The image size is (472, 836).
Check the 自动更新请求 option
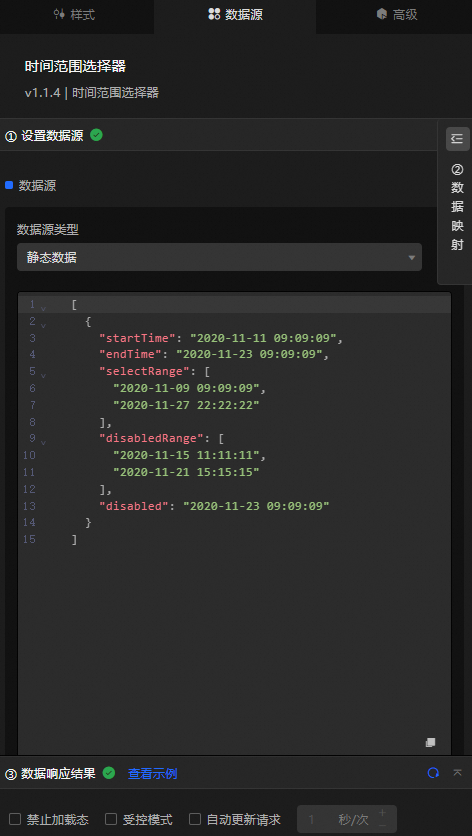tap(195, 819)
